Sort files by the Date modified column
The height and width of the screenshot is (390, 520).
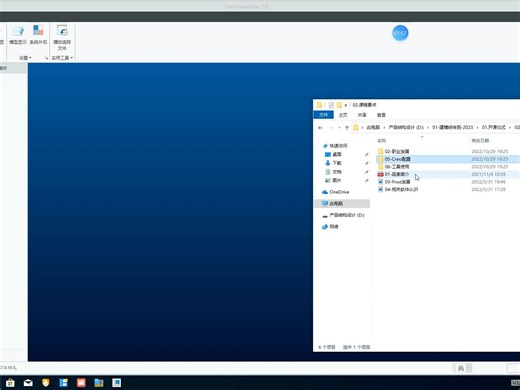click(480, 141)
